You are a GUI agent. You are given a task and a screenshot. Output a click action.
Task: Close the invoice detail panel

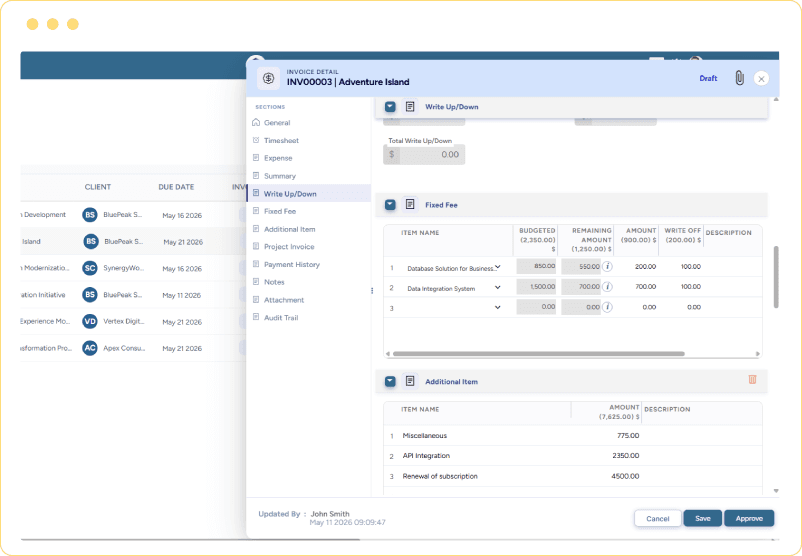click(761, 79)
